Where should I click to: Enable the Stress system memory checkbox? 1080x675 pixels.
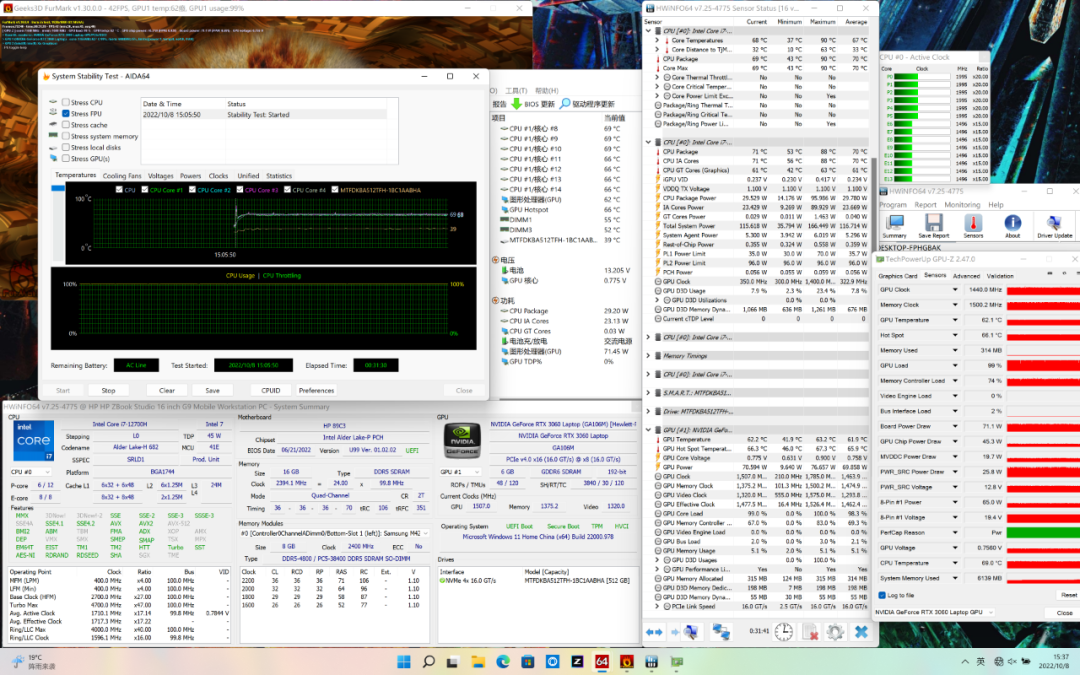[x=65, y=136]
